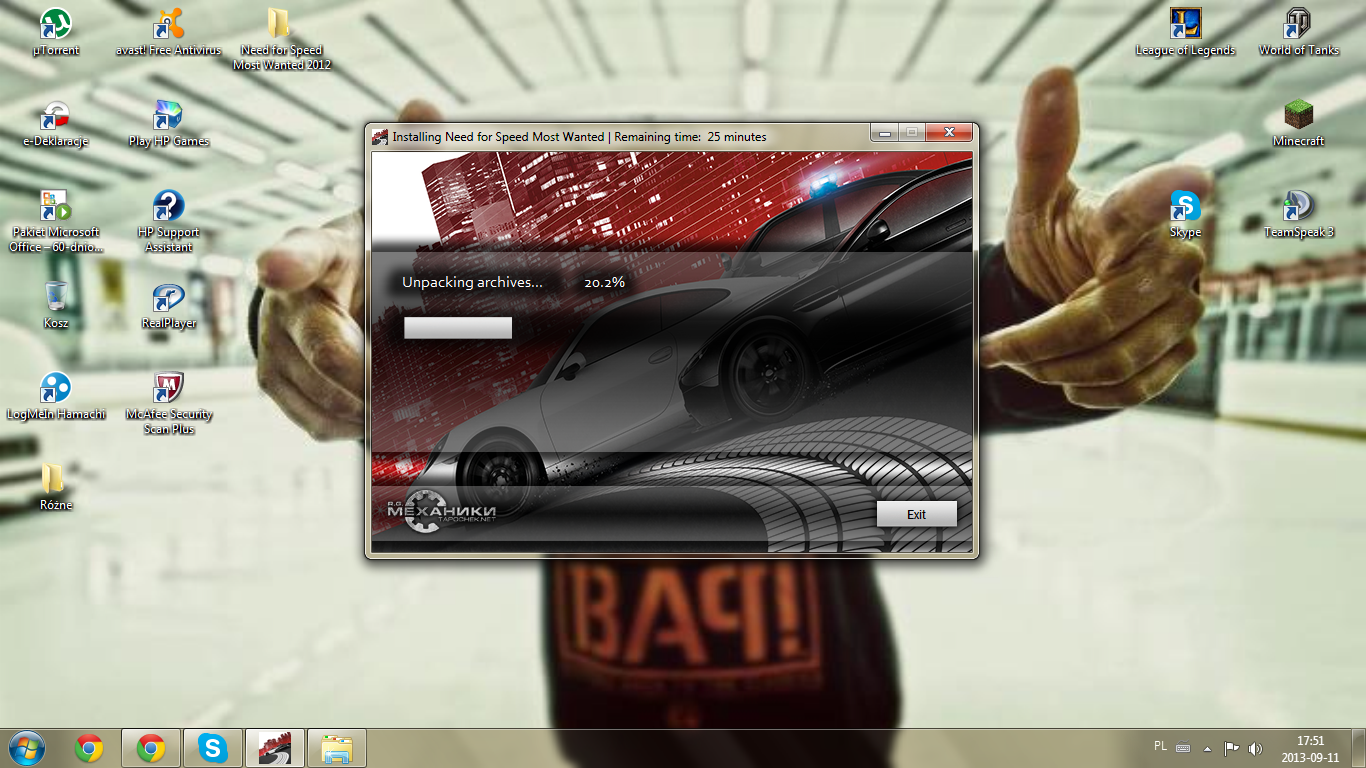
Task: Open Windows Explorer from taskbar
Action: pos(337,748)
